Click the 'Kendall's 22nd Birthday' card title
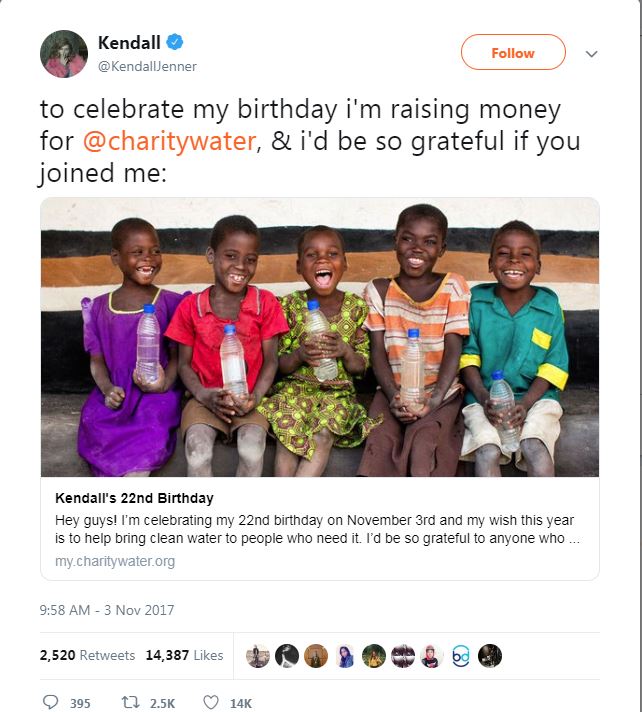The width and height of the screenshot is (642, 712). [x=134, y=498]
